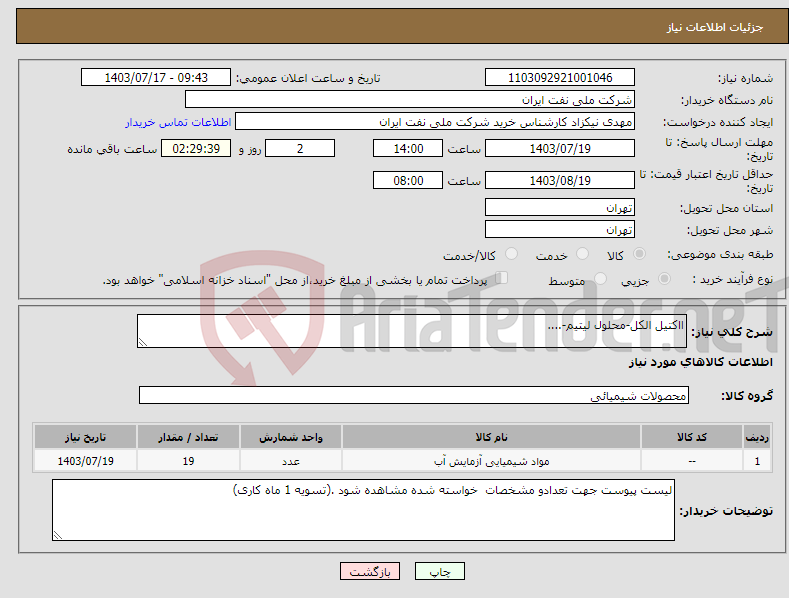Select the کالا/خدمت radio button

511,254
